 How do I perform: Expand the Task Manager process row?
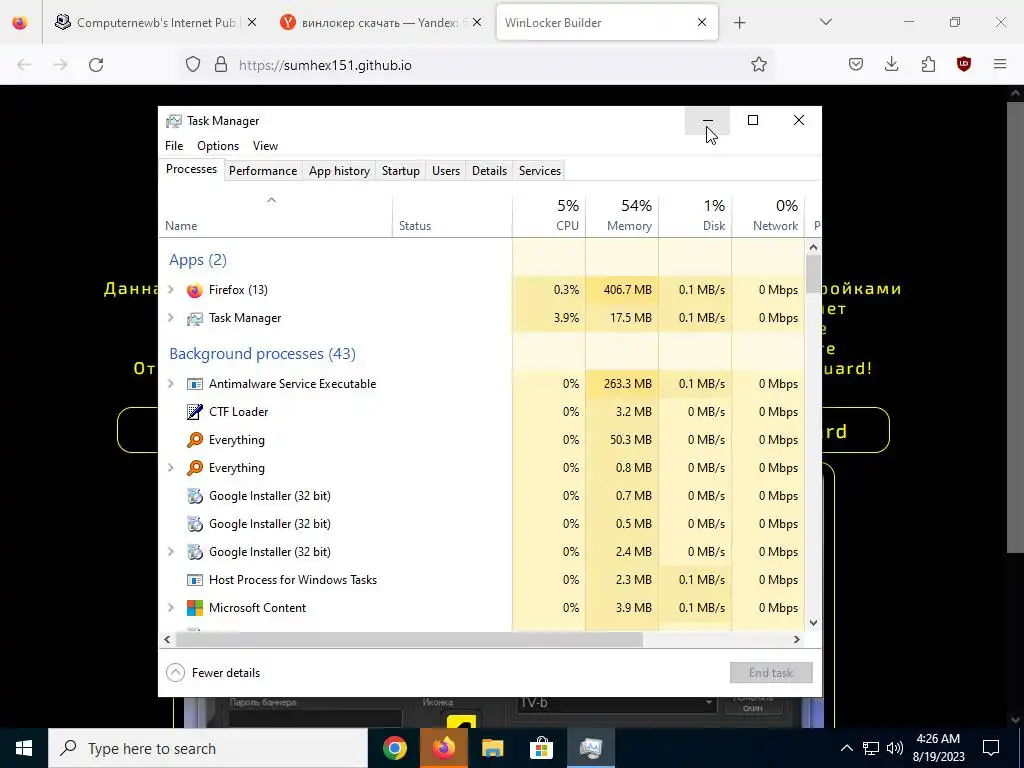pyautogui.click(x=171, y=317)
